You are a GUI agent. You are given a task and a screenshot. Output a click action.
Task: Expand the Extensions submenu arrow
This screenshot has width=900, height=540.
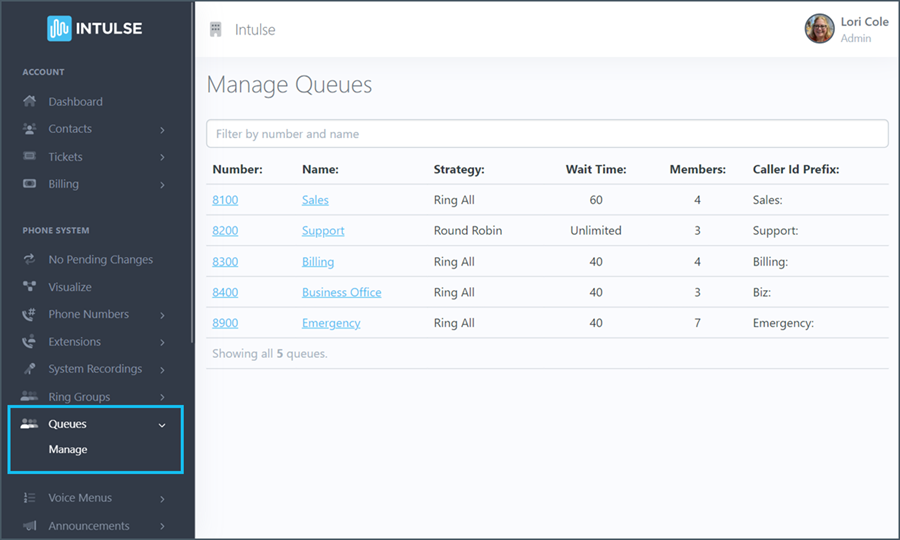pos(162,342)
